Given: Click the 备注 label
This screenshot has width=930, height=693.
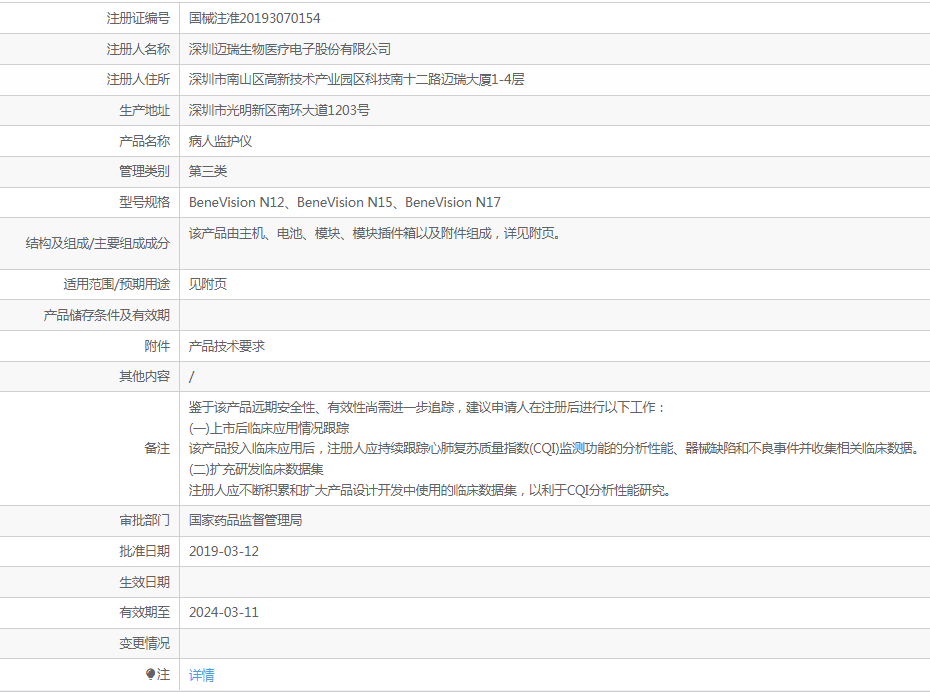Looking at the screenshot, I should click(157, 449).
